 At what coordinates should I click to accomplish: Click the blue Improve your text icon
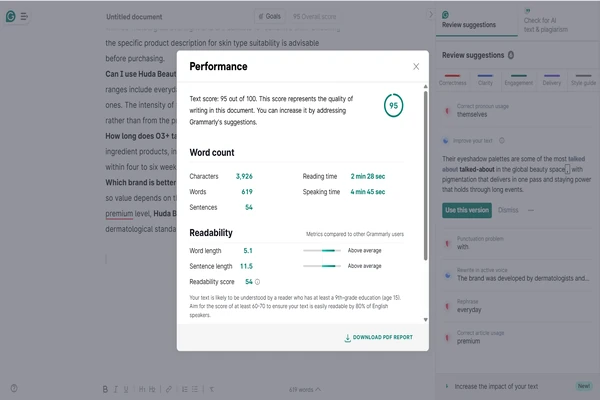pos(446,141)
